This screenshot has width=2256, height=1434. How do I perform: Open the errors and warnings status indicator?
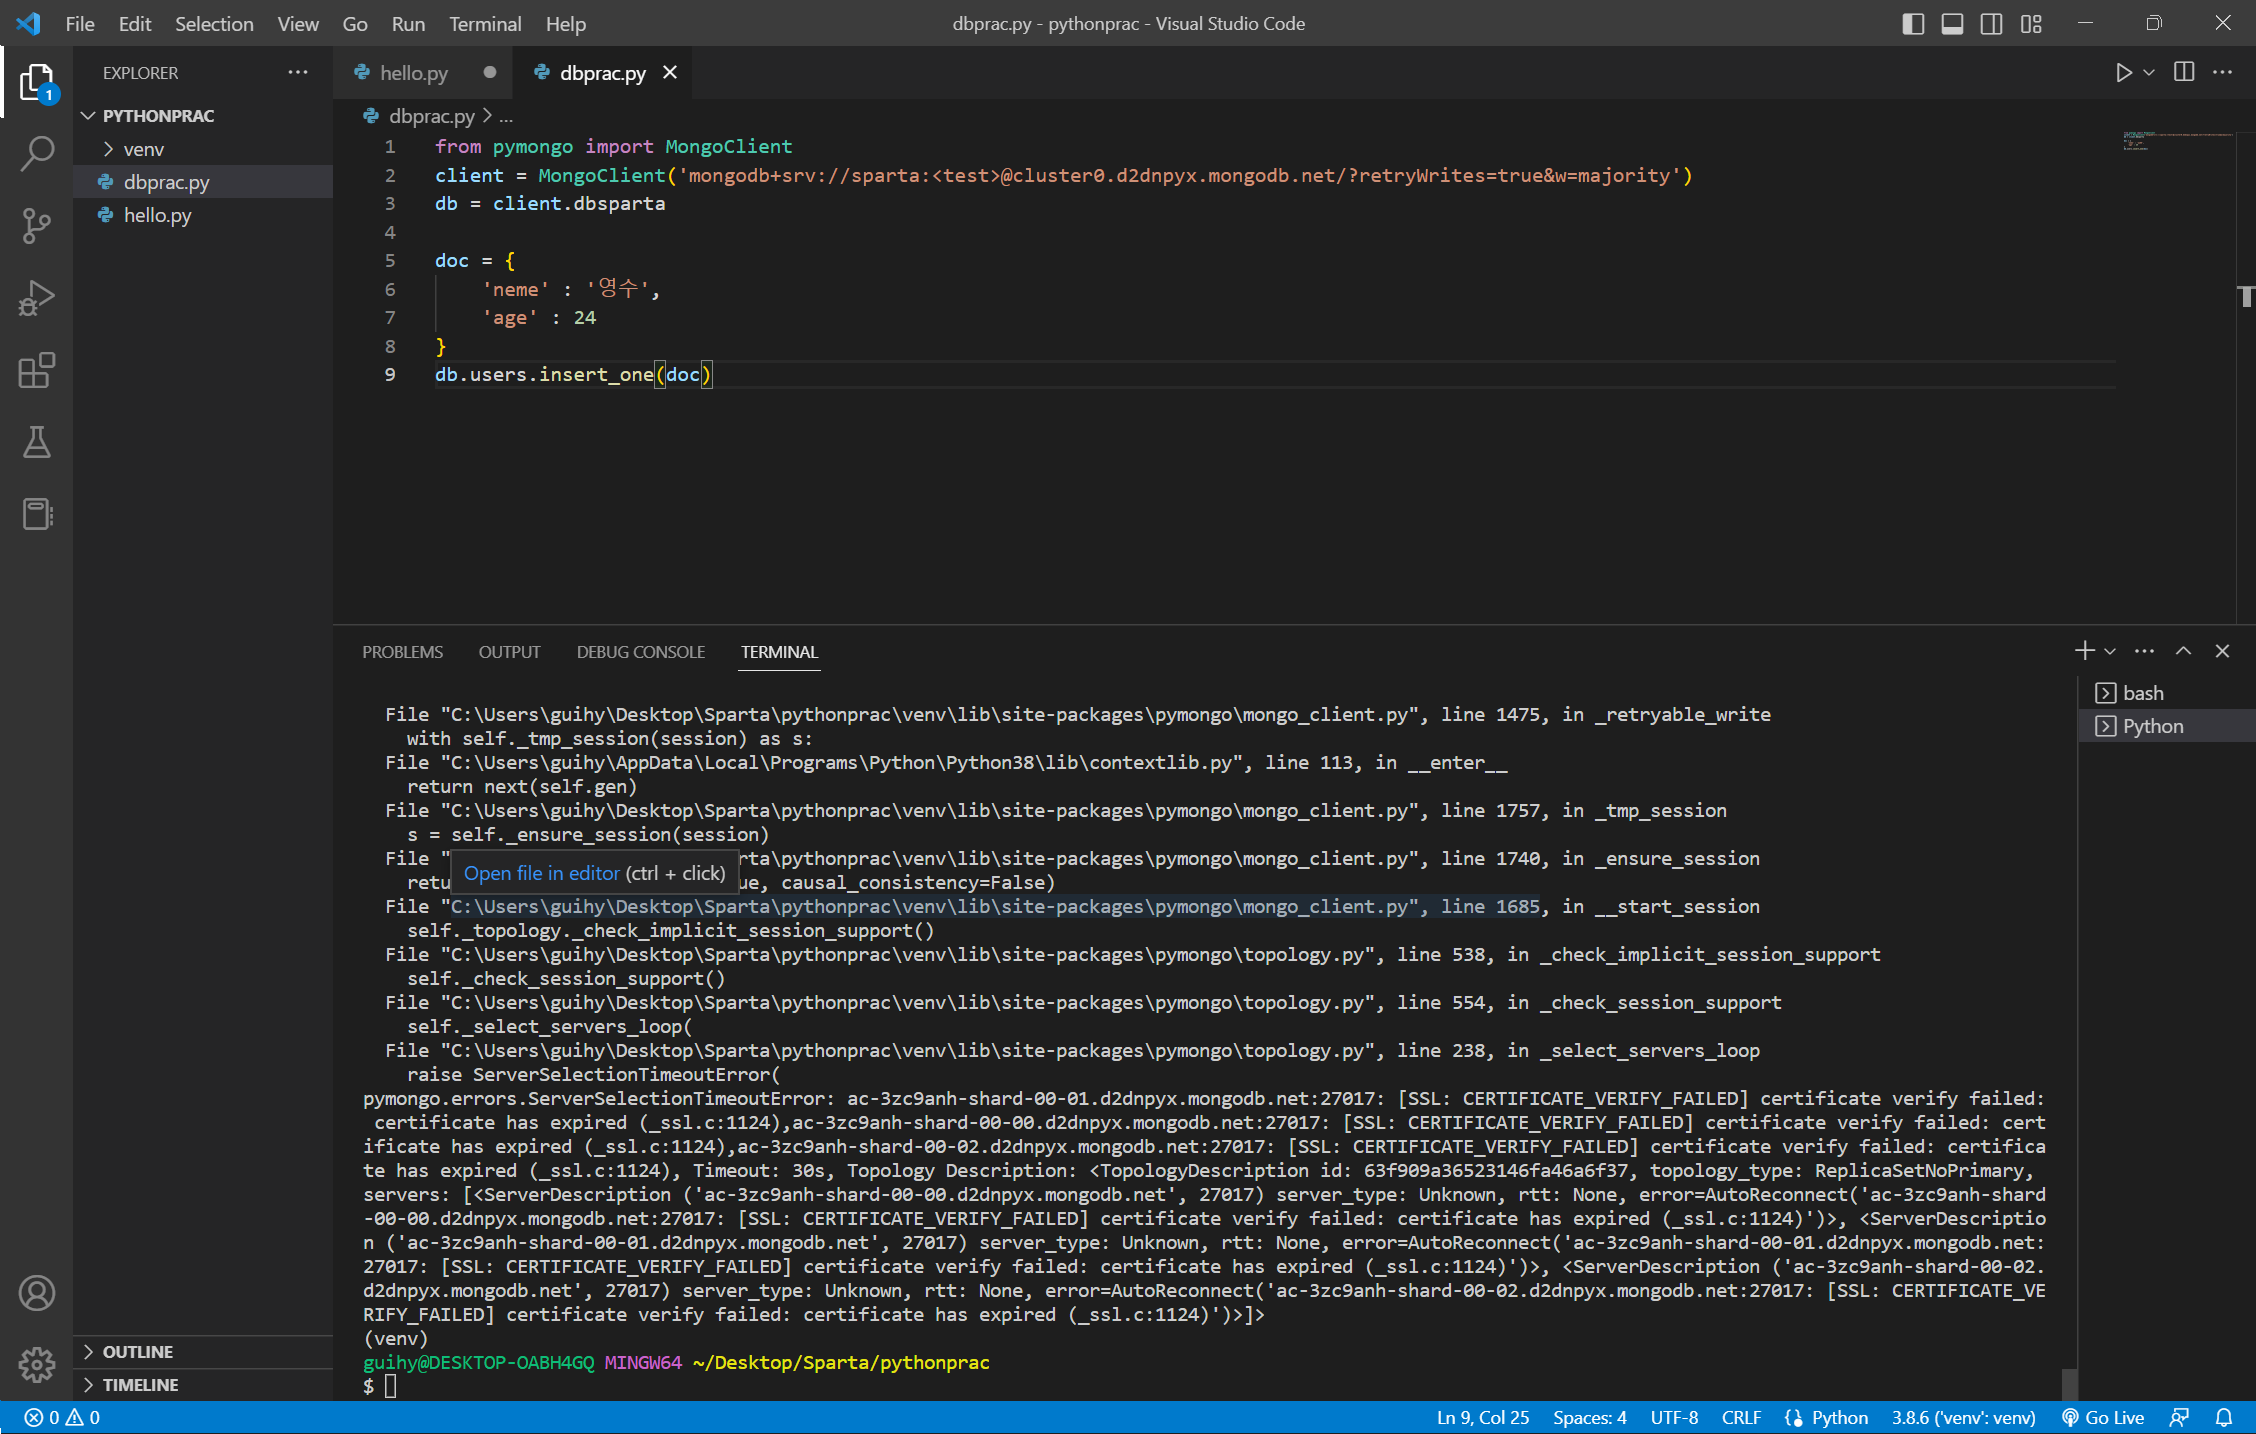pos(62,1418)
